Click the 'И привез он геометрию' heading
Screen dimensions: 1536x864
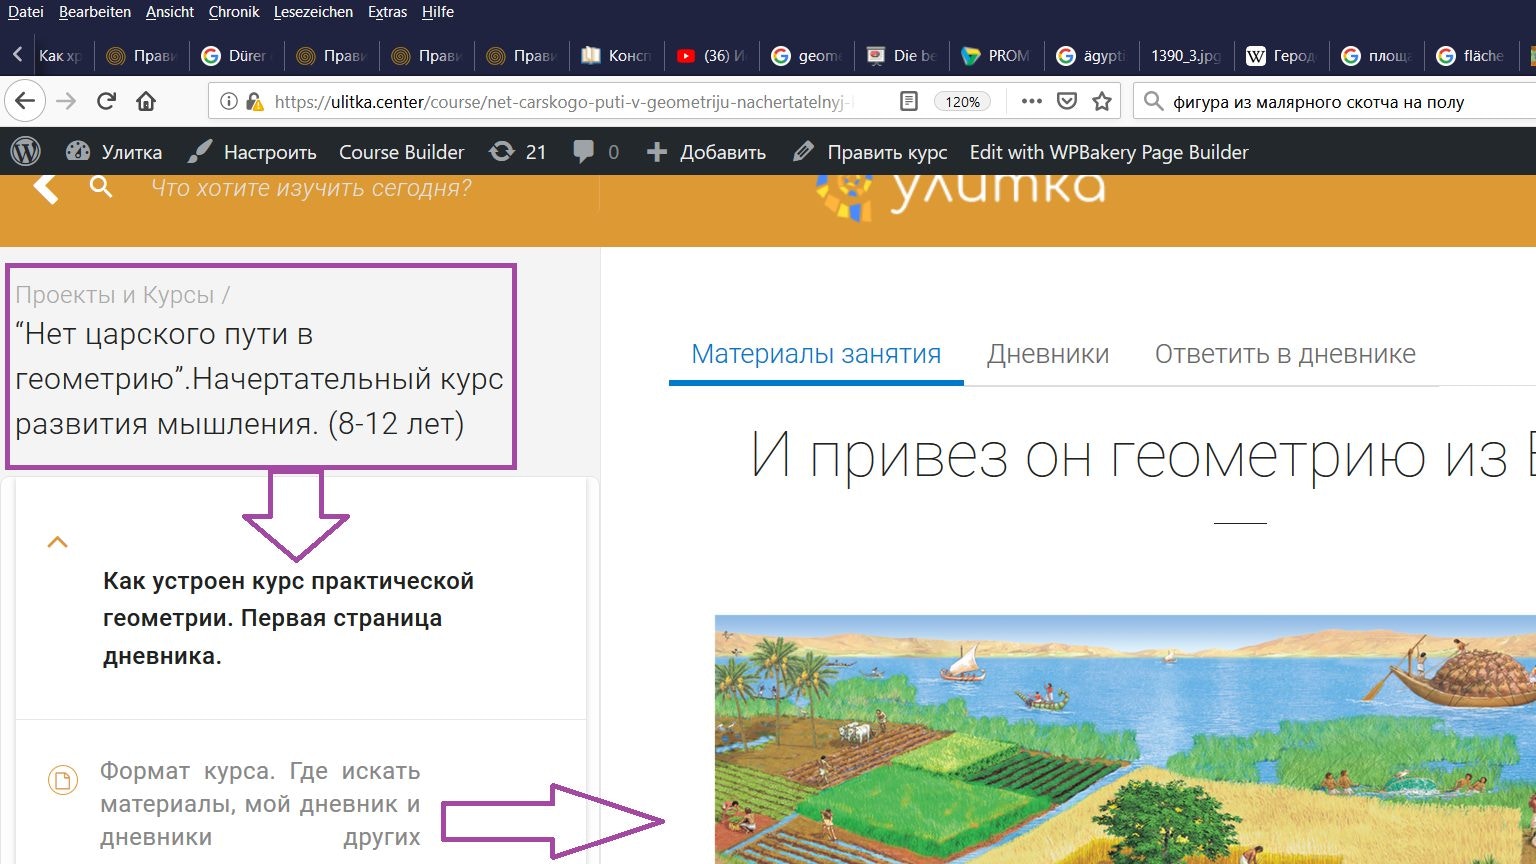pyautogui.click(x=1143, y=455)
